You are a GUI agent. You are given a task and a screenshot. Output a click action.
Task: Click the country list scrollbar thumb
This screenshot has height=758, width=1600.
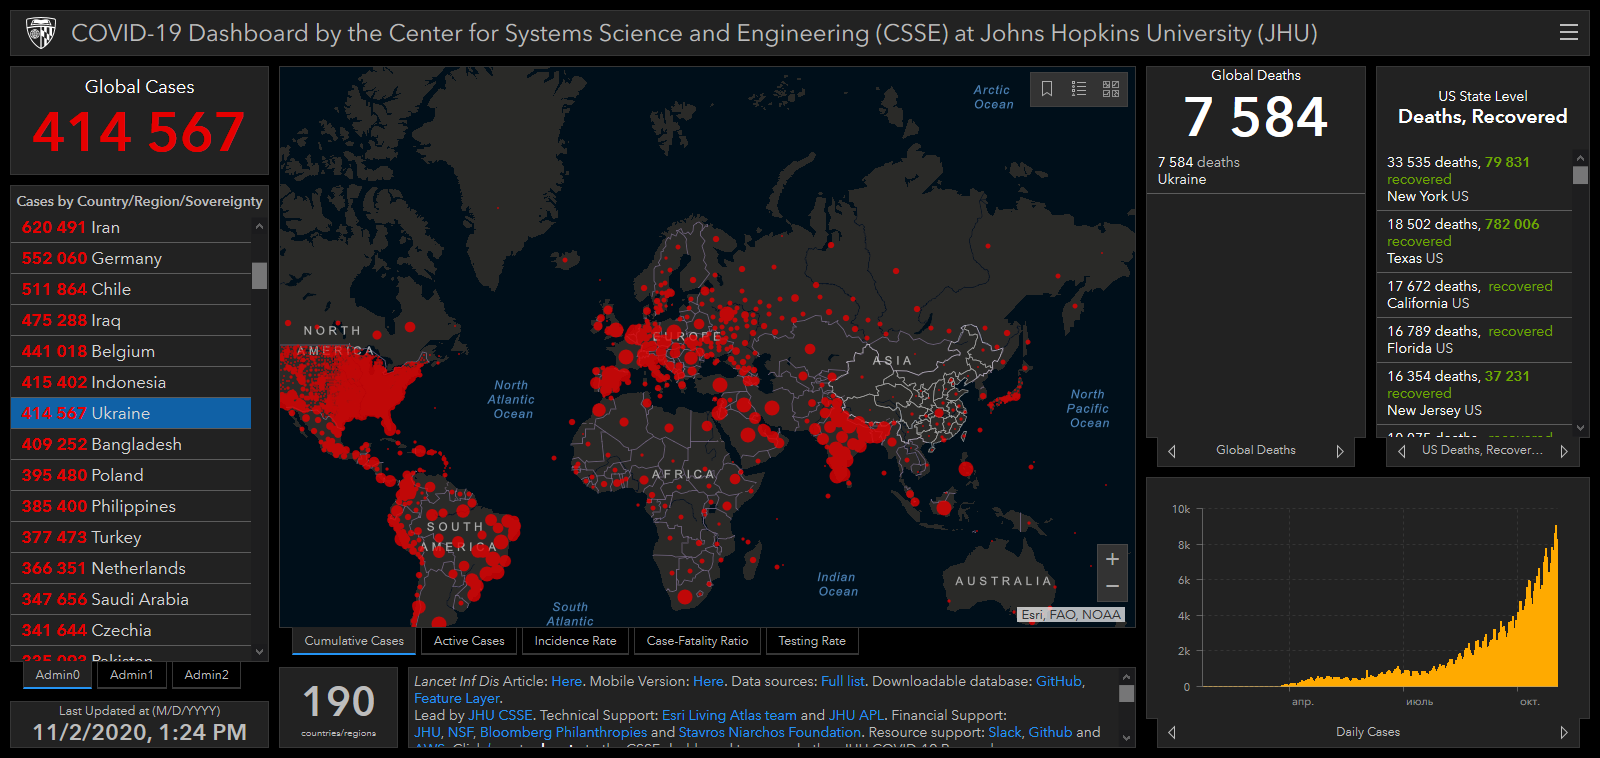pos(260,275)
